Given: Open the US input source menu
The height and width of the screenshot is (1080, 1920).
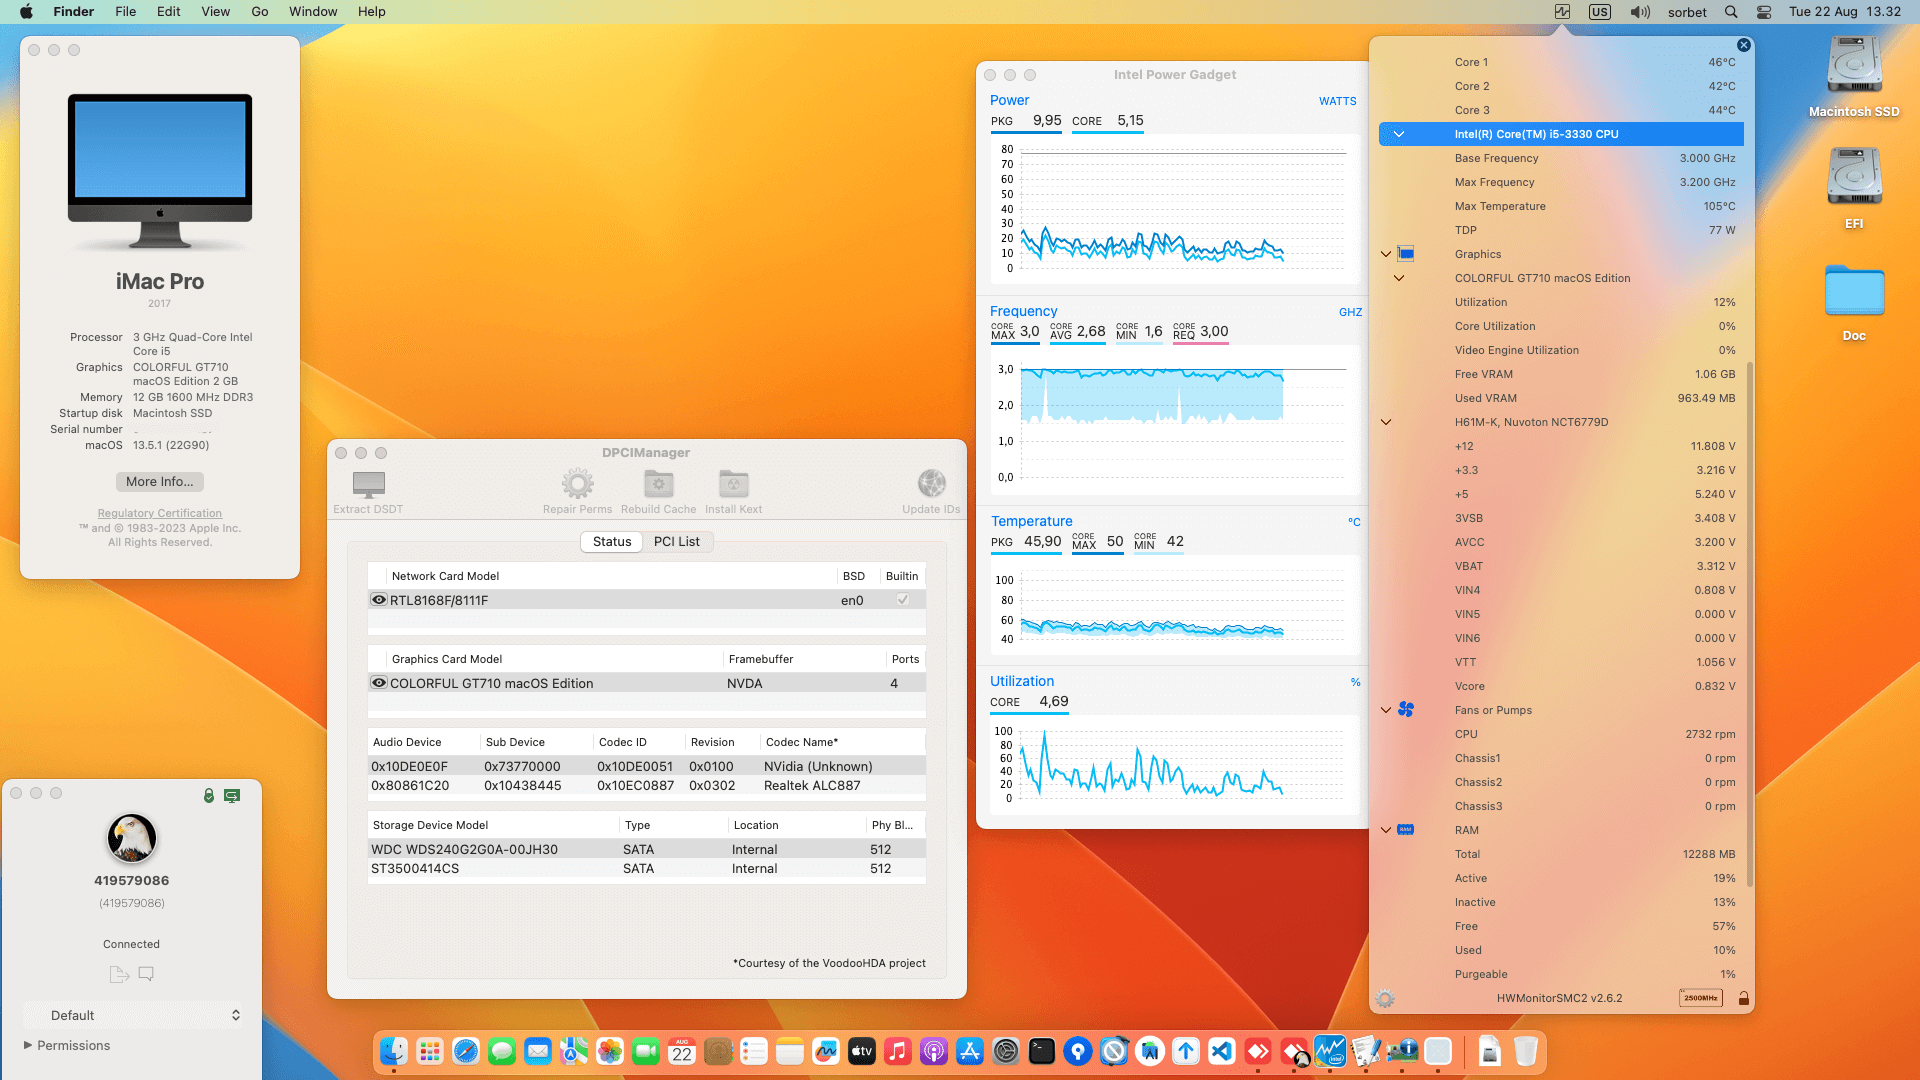Looking at the screenshot, I should [x=1600, y=12].
